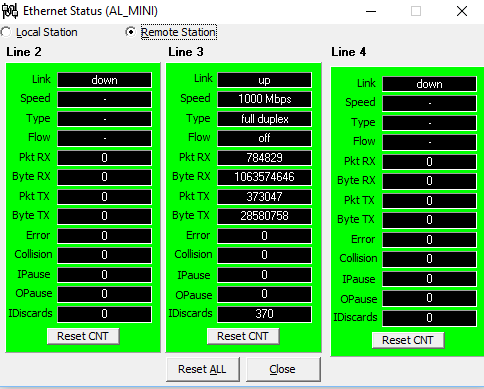
Task: Click Line 2 Link field showing down
Action: pyautogui.click(x=105, y=80)
